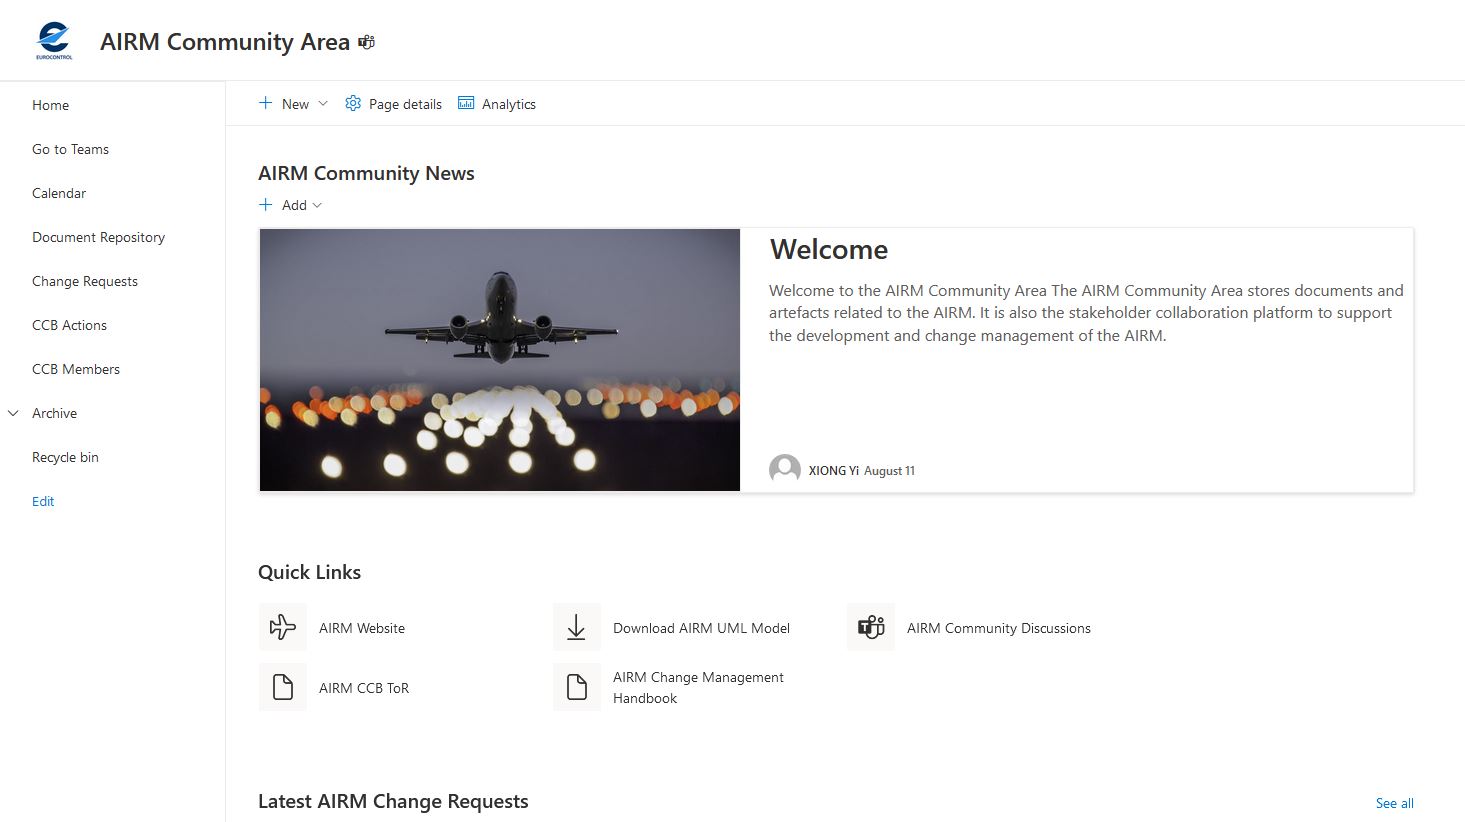
Task: Collapse the Archive chevron in navigation
Action: click(14, 413)
